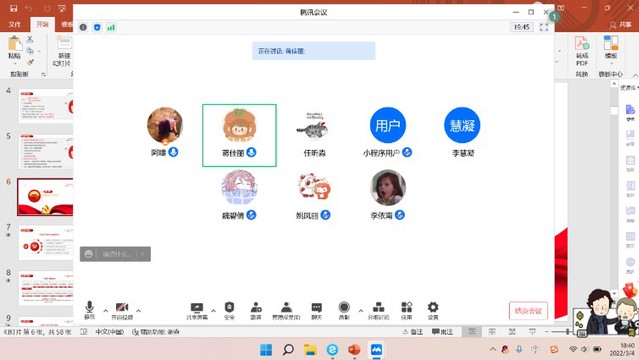The height and width of the screenshot is (360, 639).
Task: Switch to slide sorter view in status bar
Action: tap(492, 332)
